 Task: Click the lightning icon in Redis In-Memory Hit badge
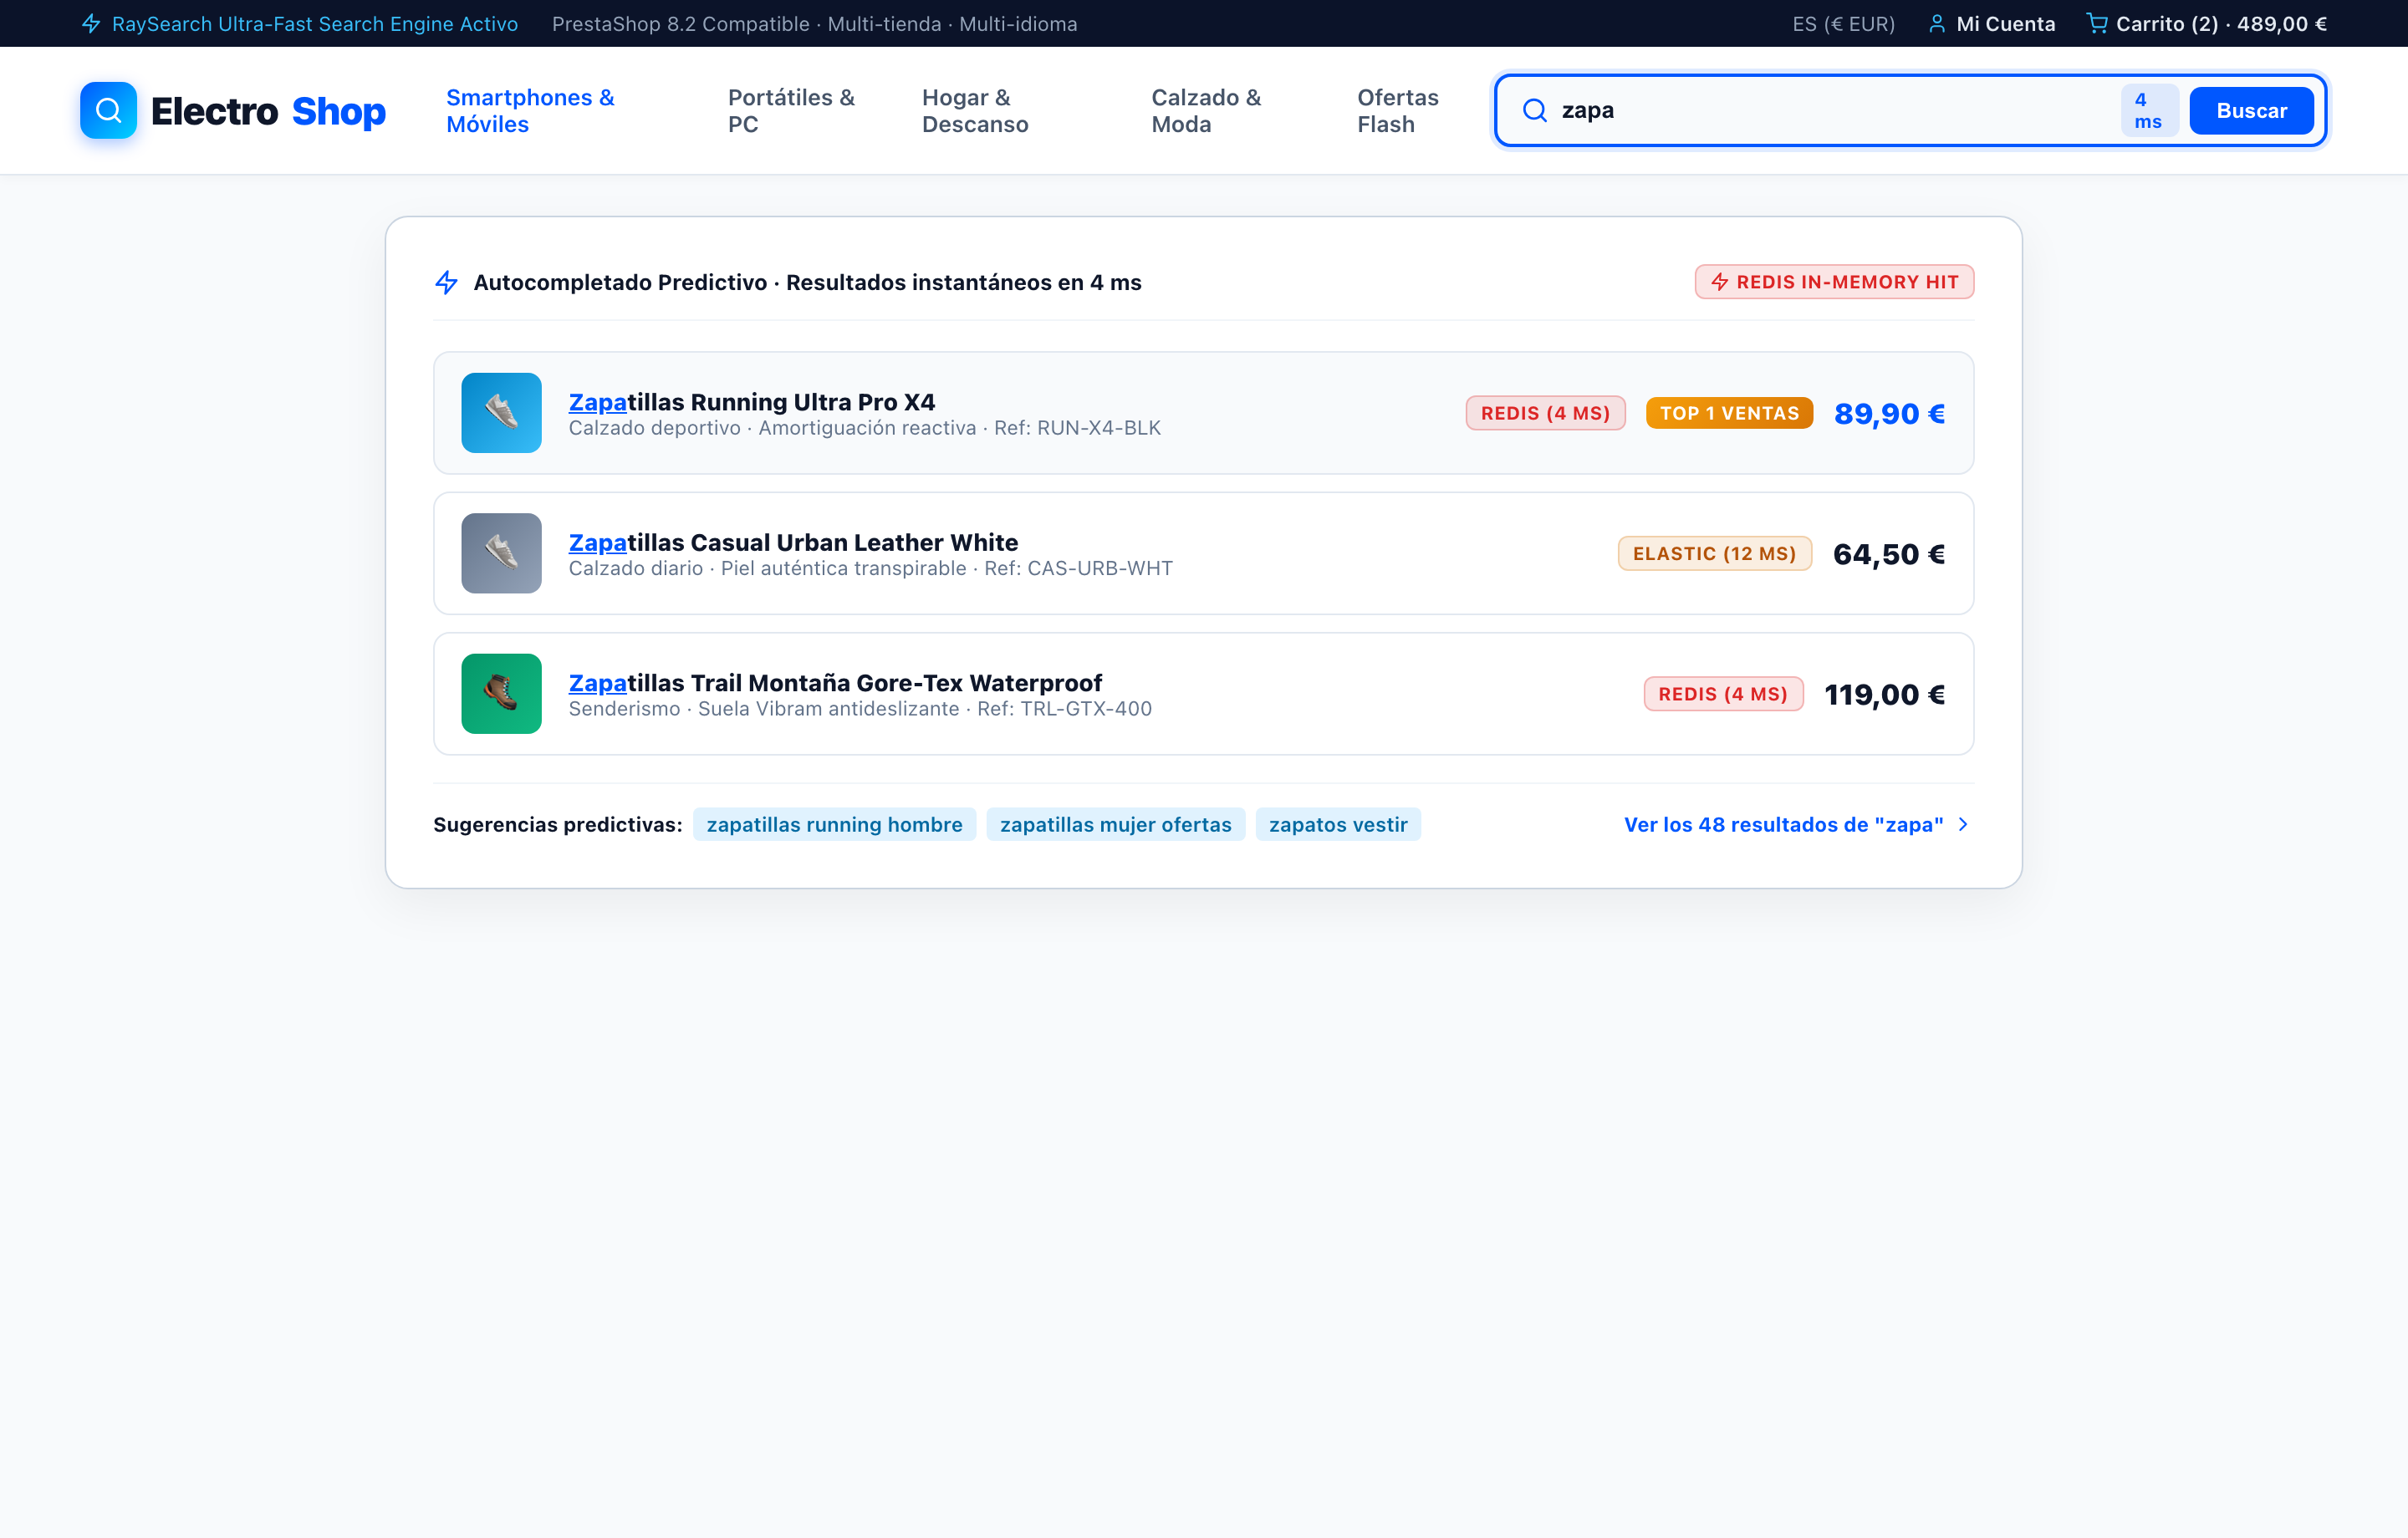pyautogui.click(x=1719, y=282)
